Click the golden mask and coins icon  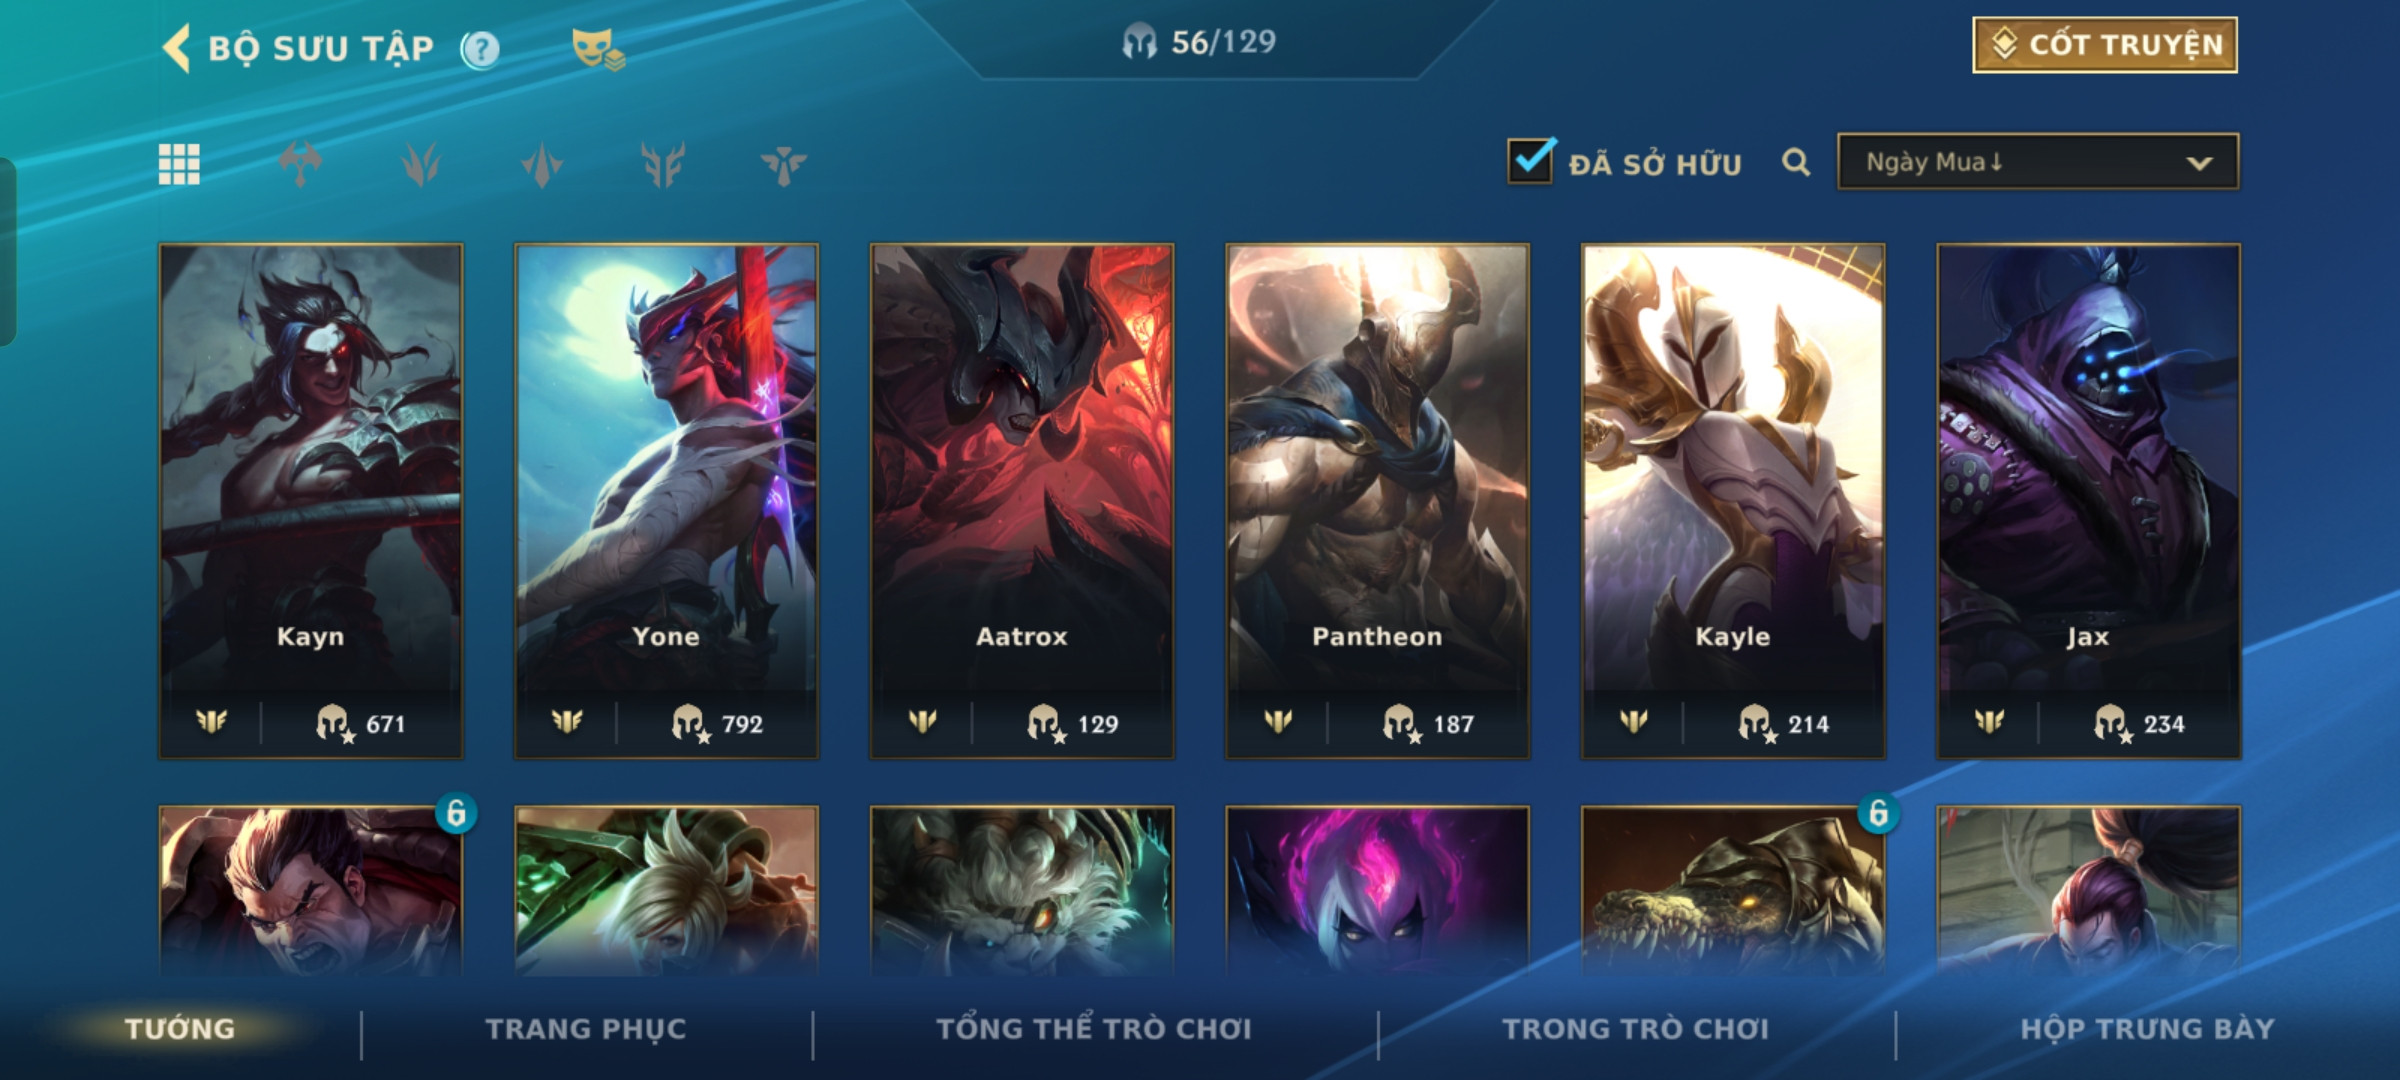tap(597, 49)
